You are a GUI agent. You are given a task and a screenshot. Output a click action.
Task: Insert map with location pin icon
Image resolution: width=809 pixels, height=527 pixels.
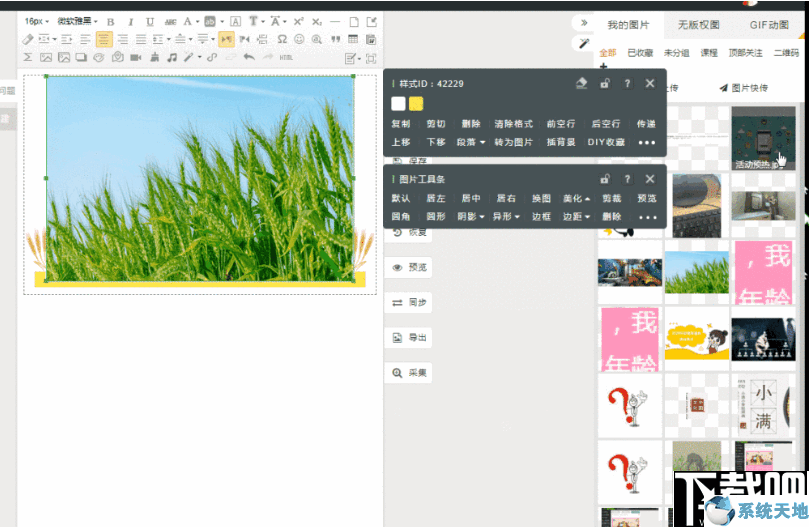click(118, 57)
